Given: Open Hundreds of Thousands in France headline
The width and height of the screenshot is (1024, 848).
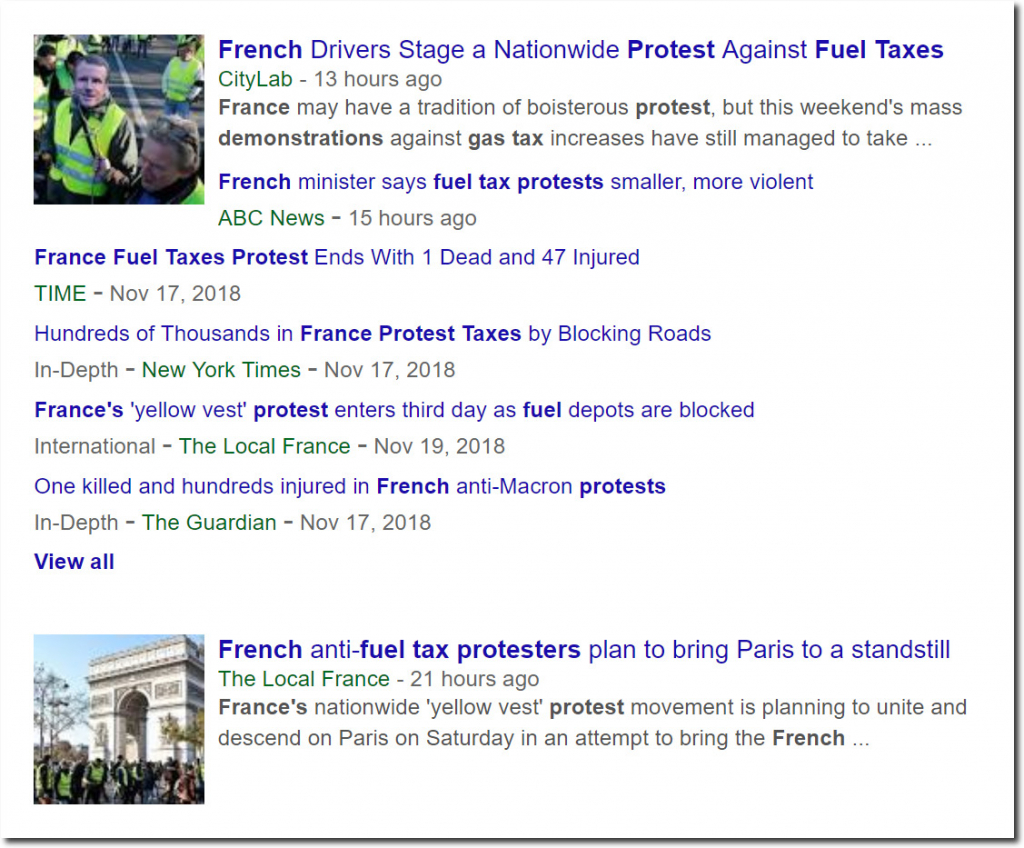Looking at the screenshot, I should pyautogui.click(x=372, y=333).
